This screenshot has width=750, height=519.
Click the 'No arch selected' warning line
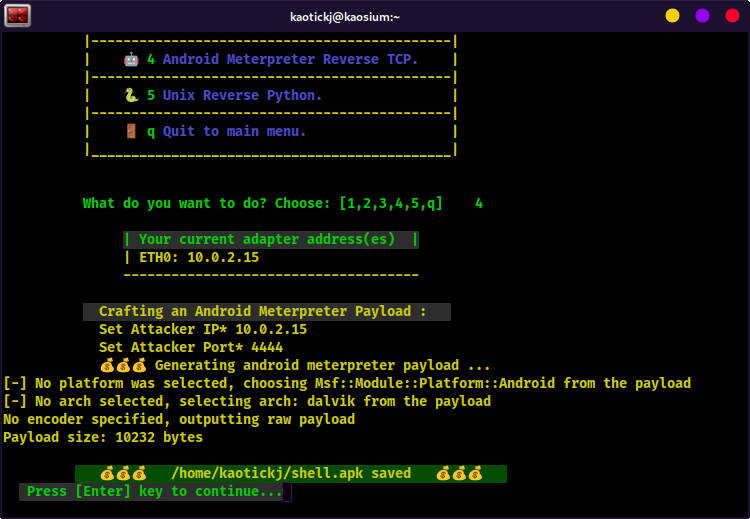pos(247,401)
